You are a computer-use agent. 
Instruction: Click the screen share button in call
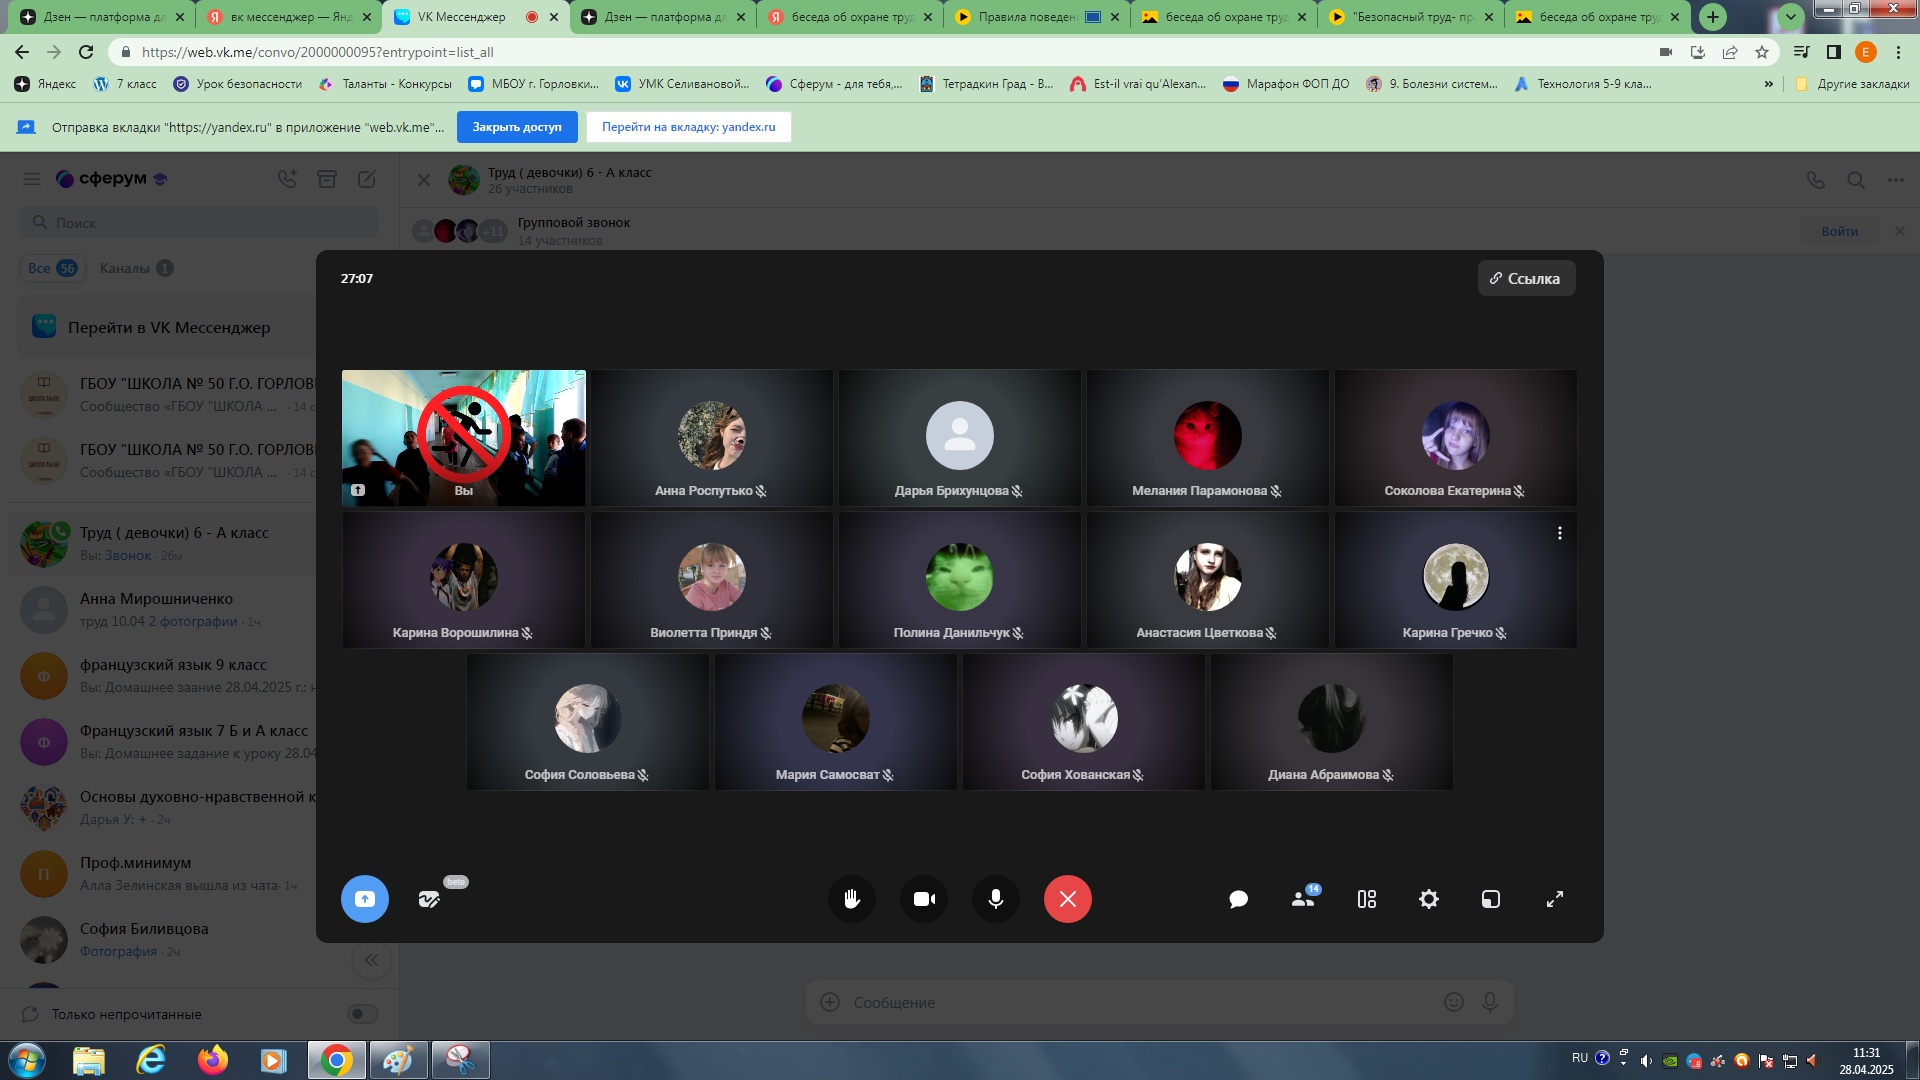[x=365, y=899]
